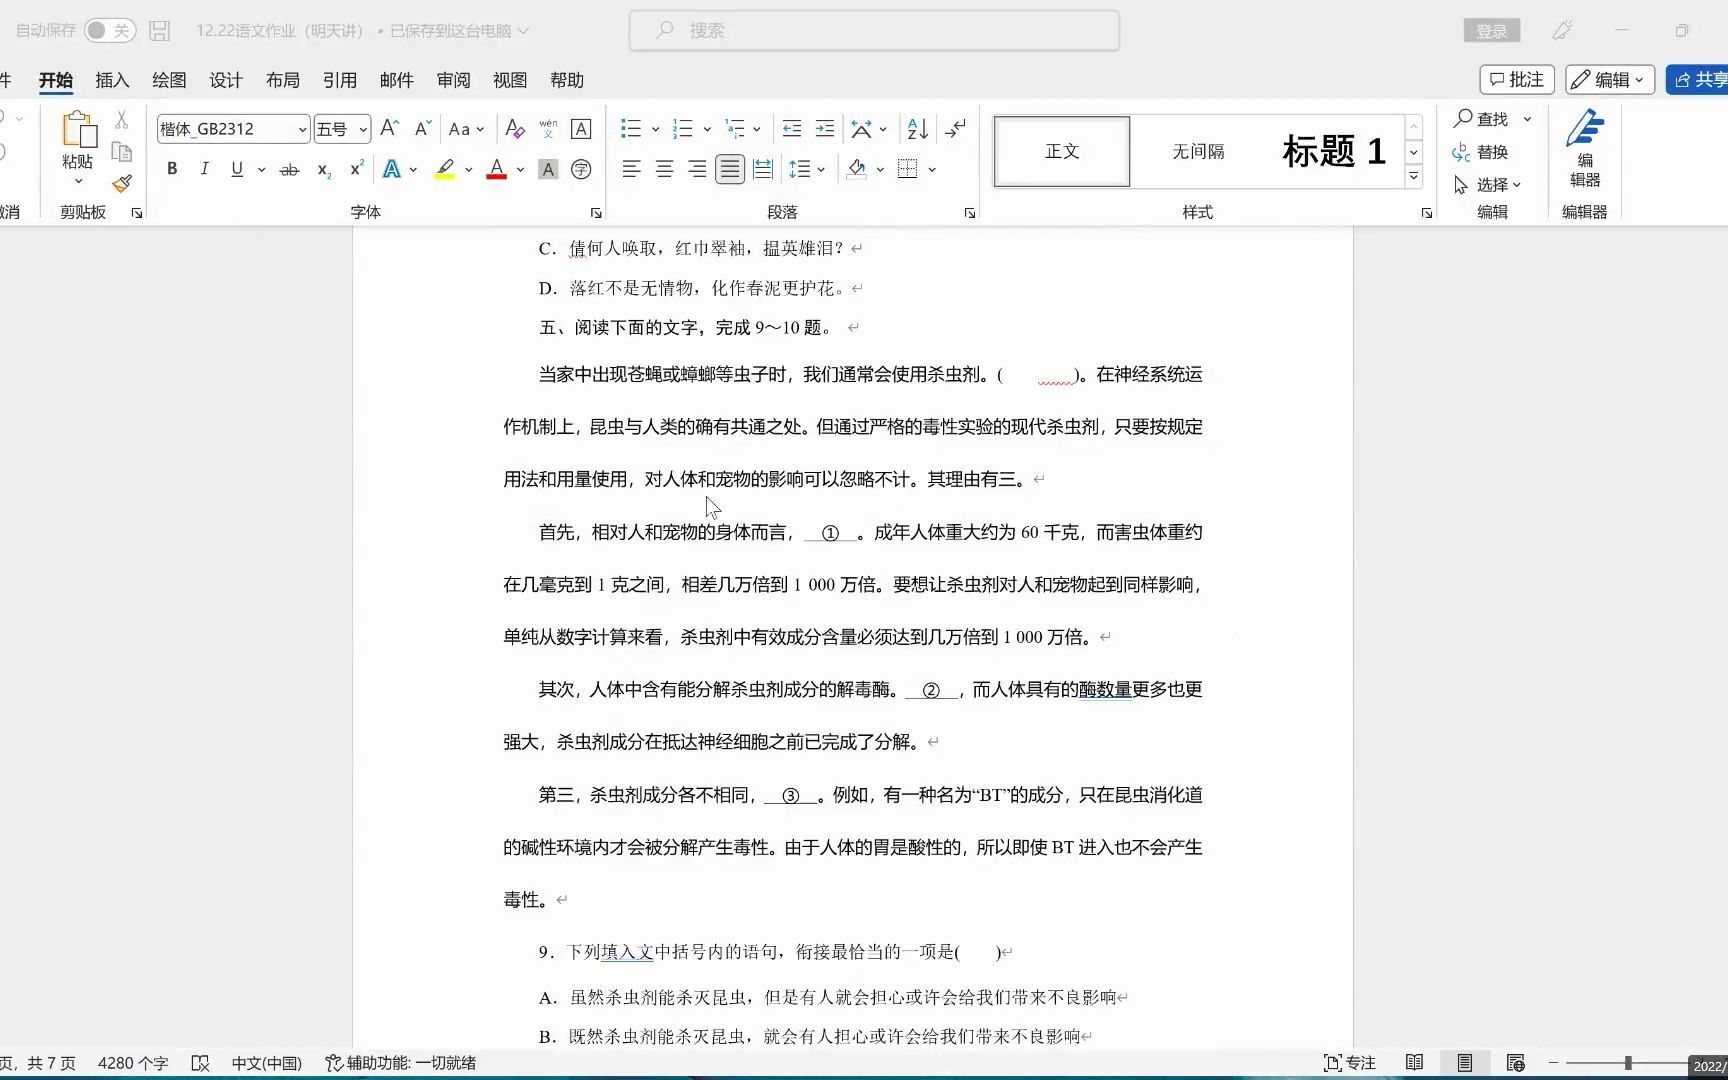Open the Draw (绘图) tab
The width and height of the screenshot is (1728, 1080).
(169, 80)
